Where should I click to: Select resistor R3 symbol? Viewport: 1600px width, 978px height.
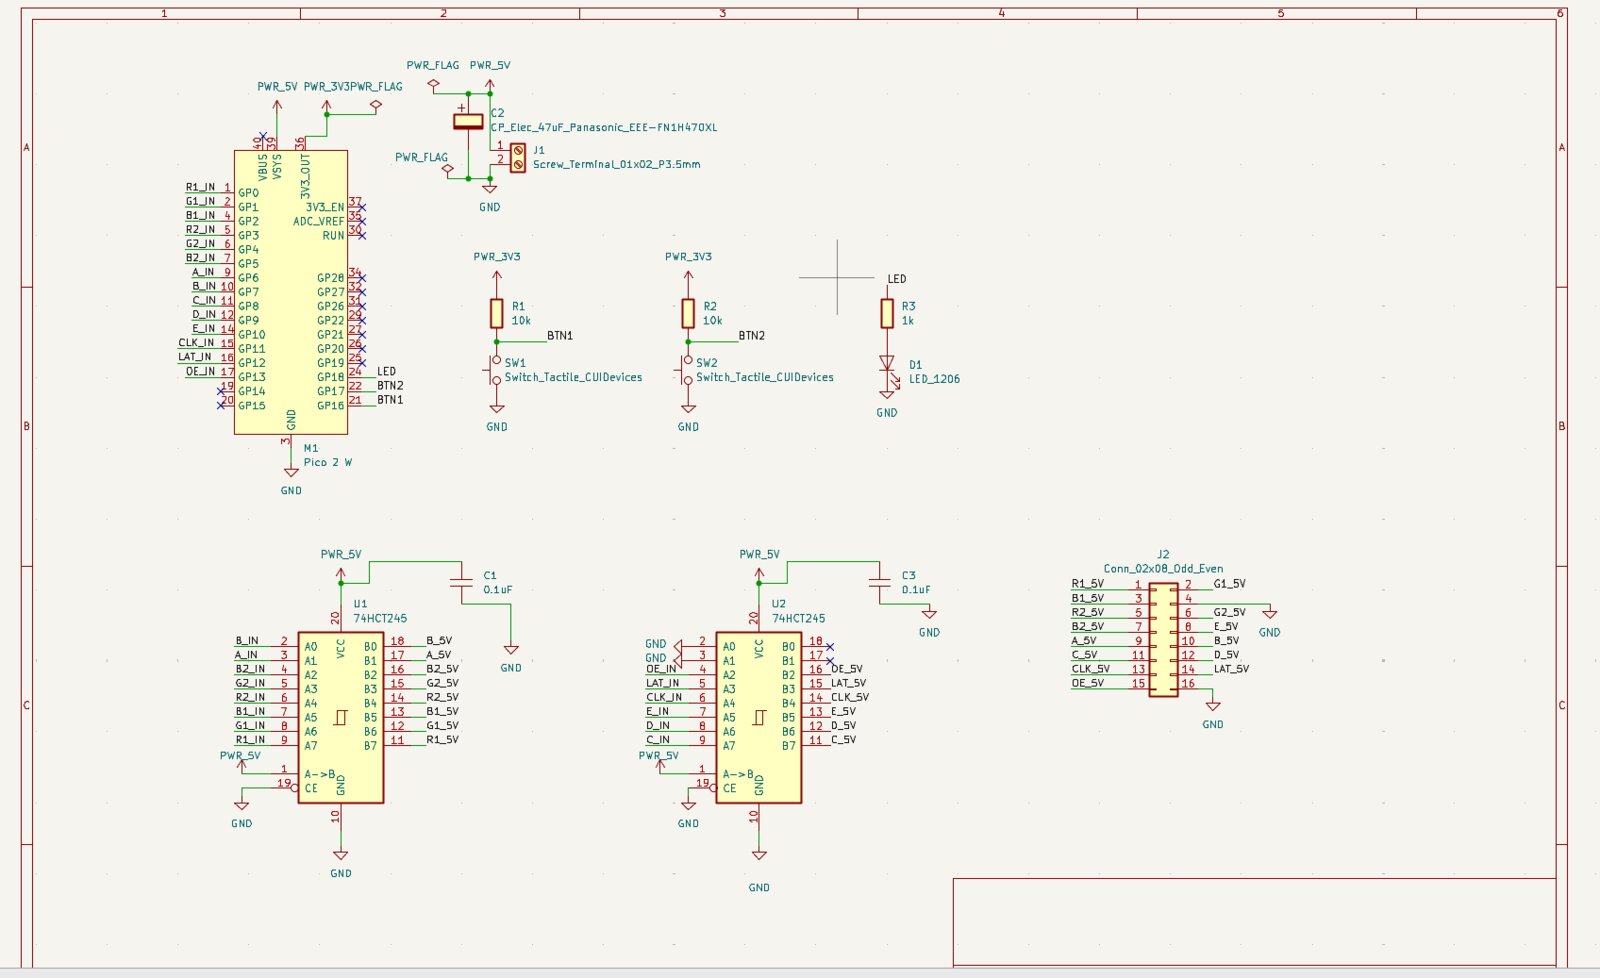887,314
